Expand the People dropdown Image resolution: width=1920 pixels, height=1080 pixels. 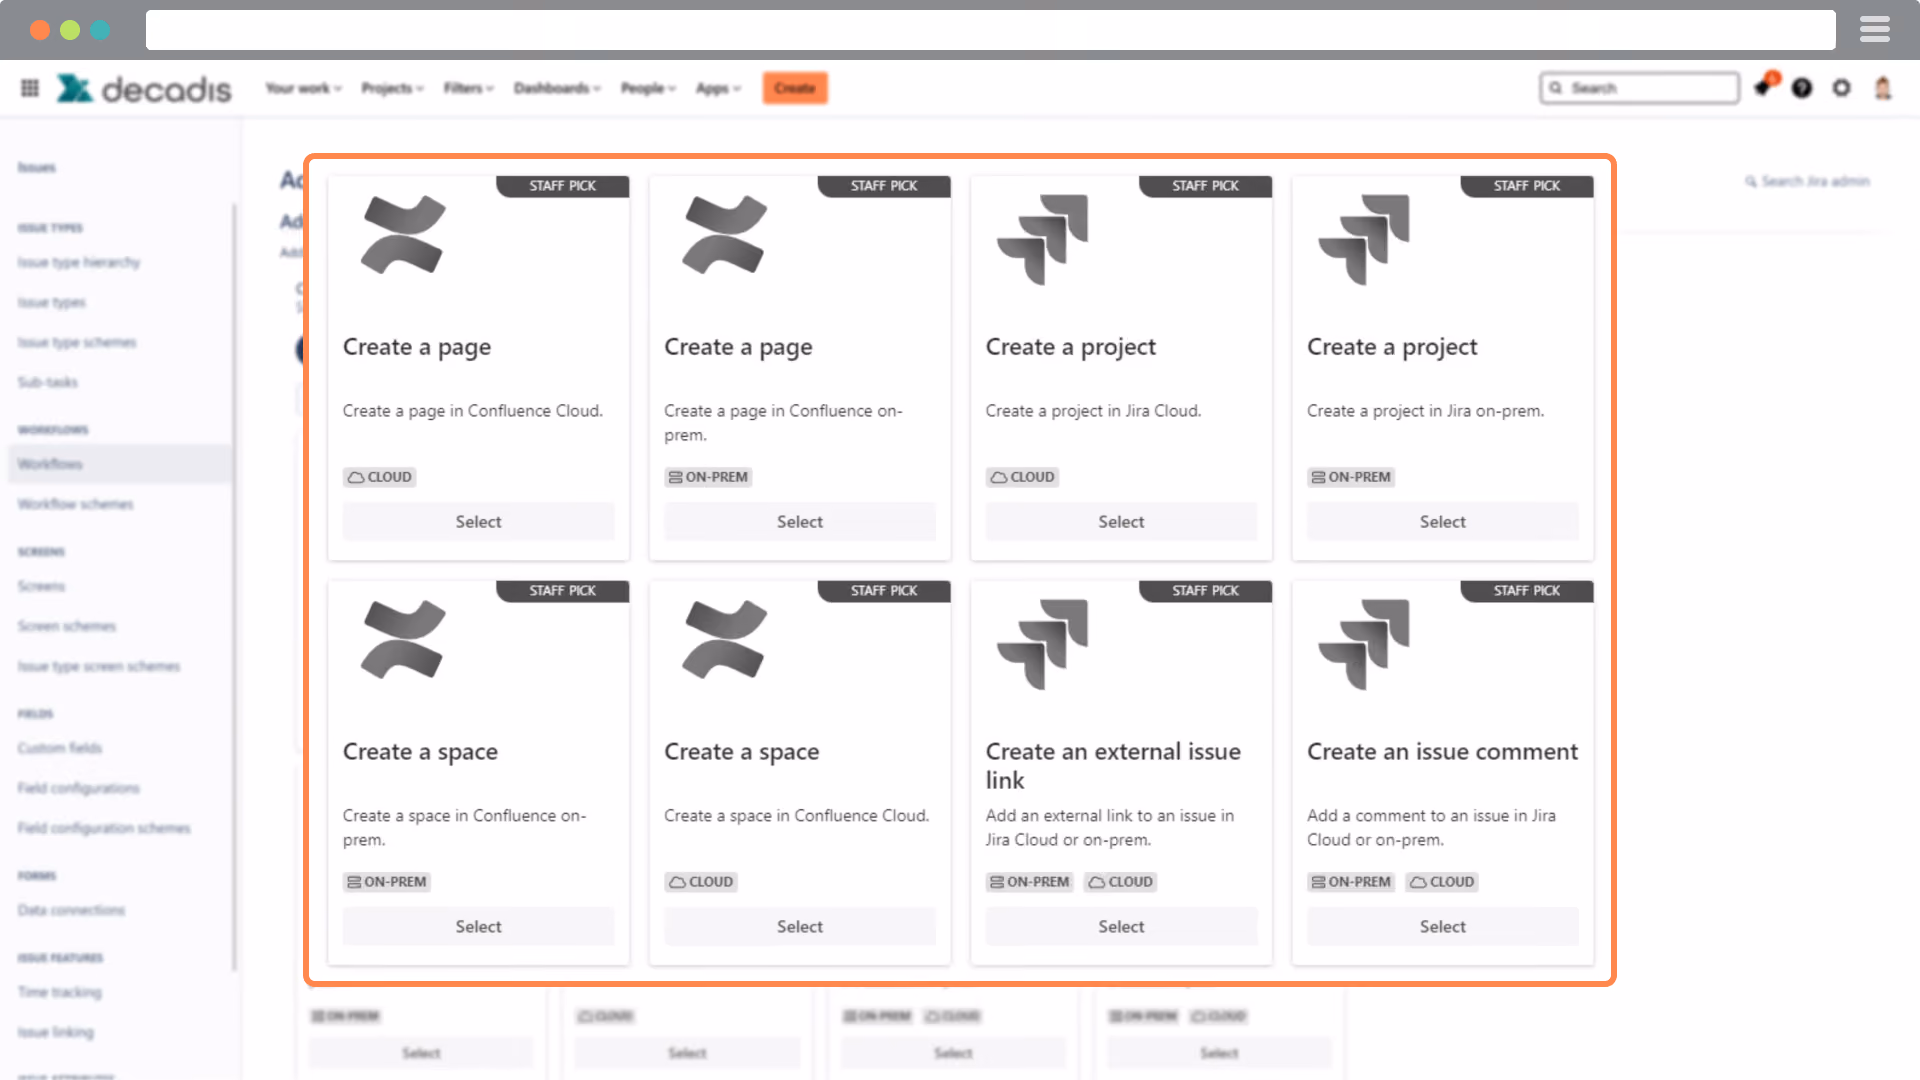648,88
